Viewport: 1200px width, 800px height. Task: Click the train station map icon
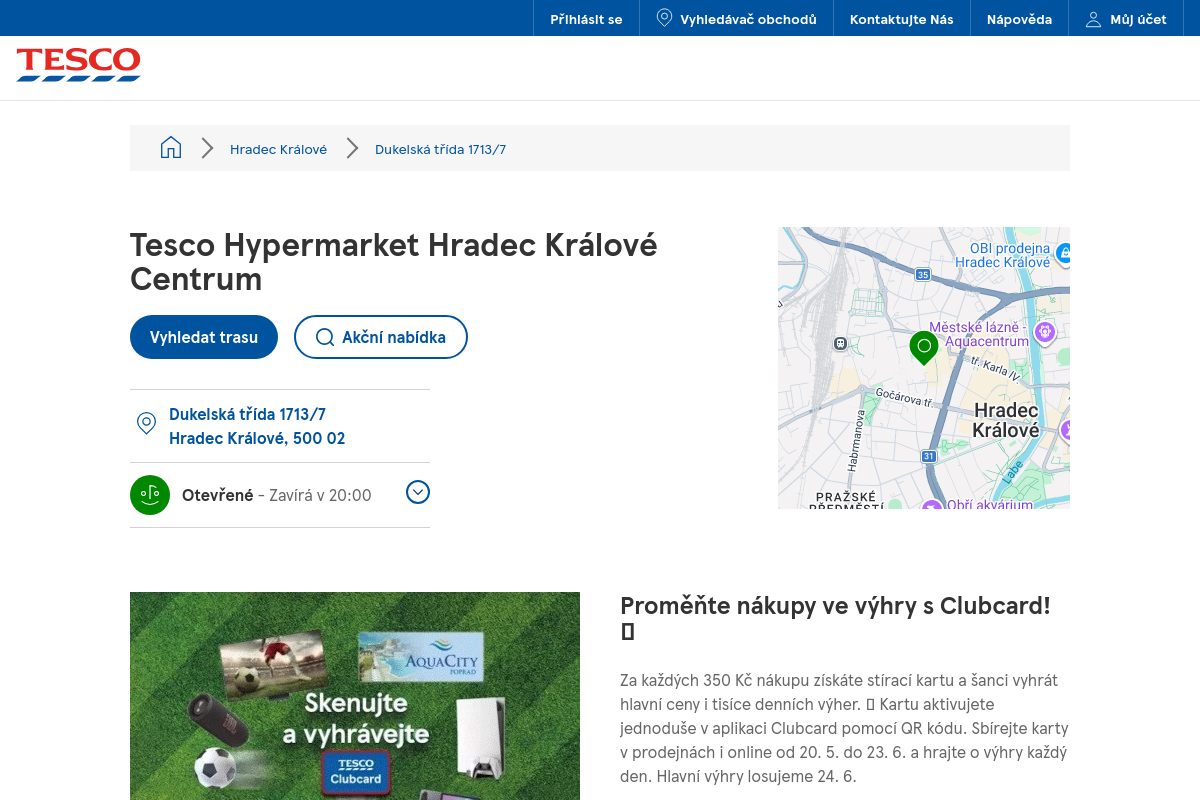click(x=840, y=344)
